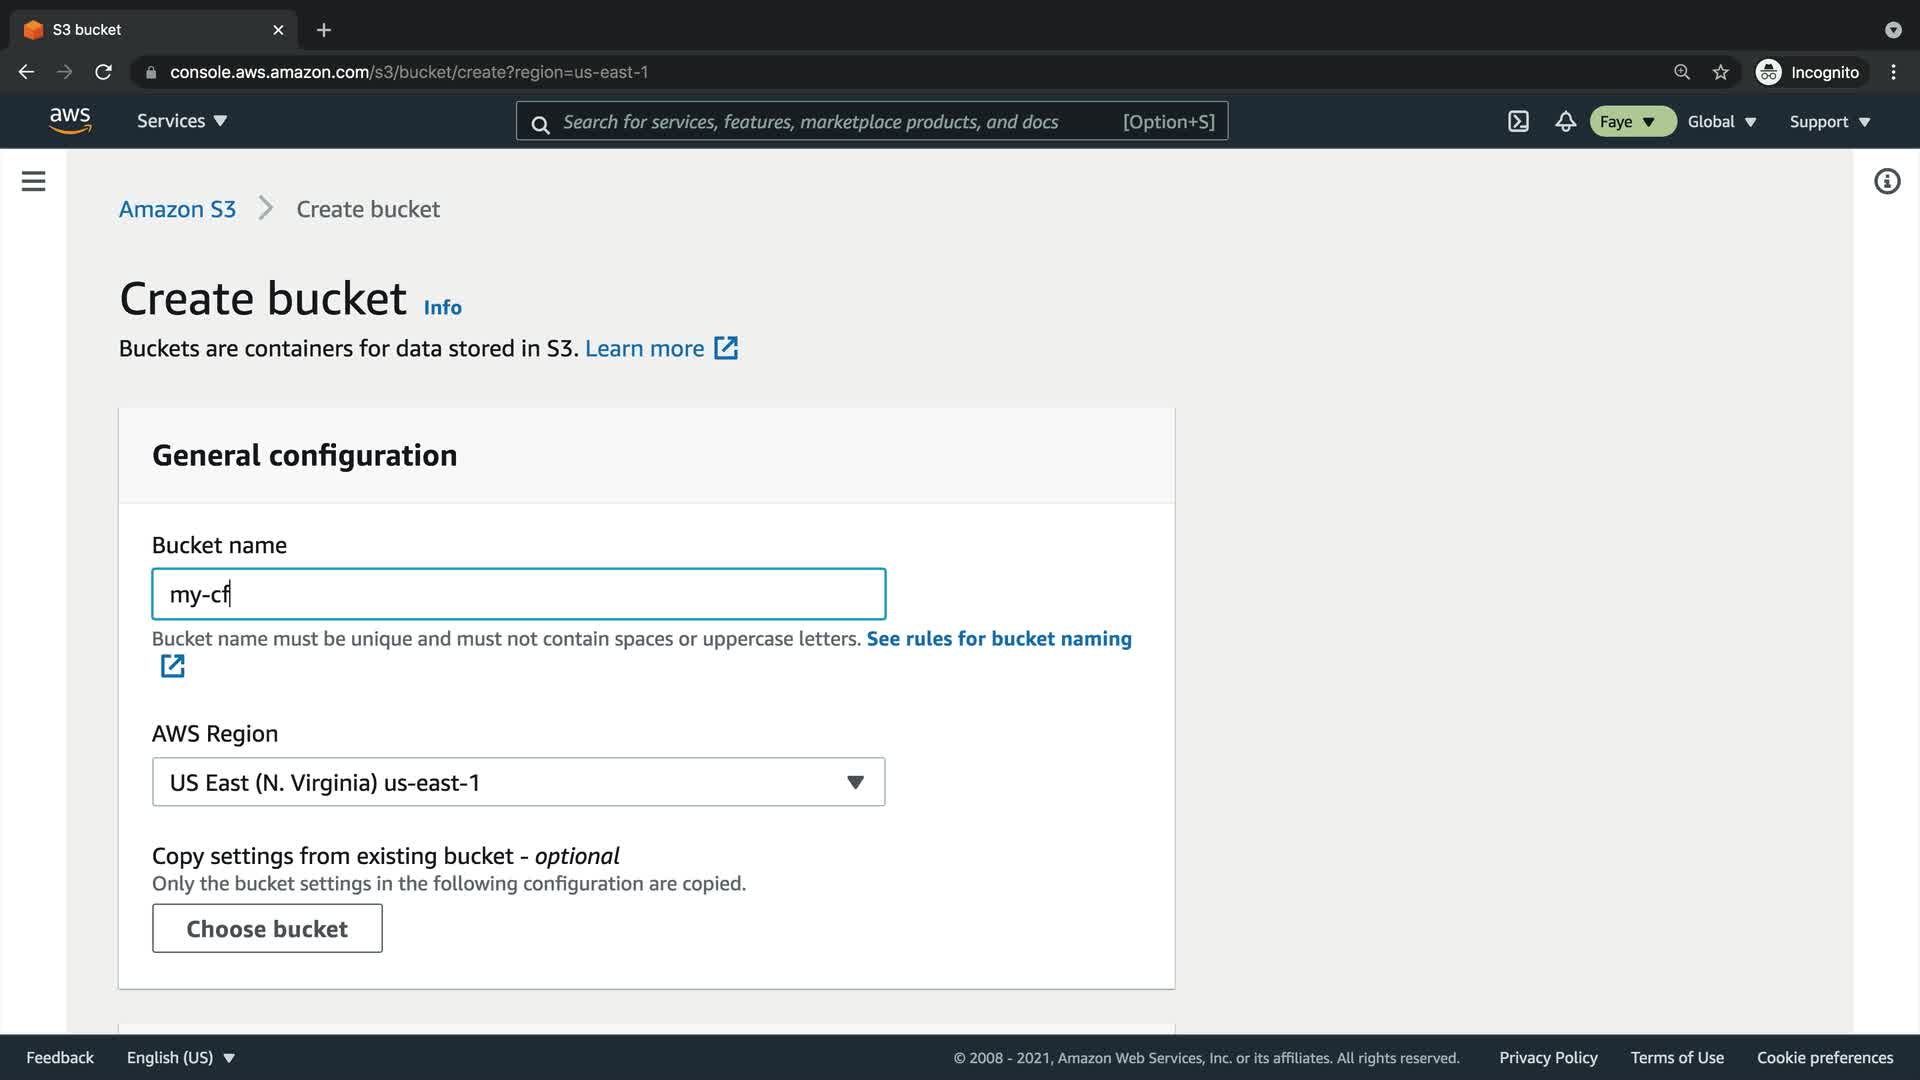Image resolution: width=1920 pixels, height=1080 pixels.
Task: Expand the Faye account menu
Action: (1630, 122)
